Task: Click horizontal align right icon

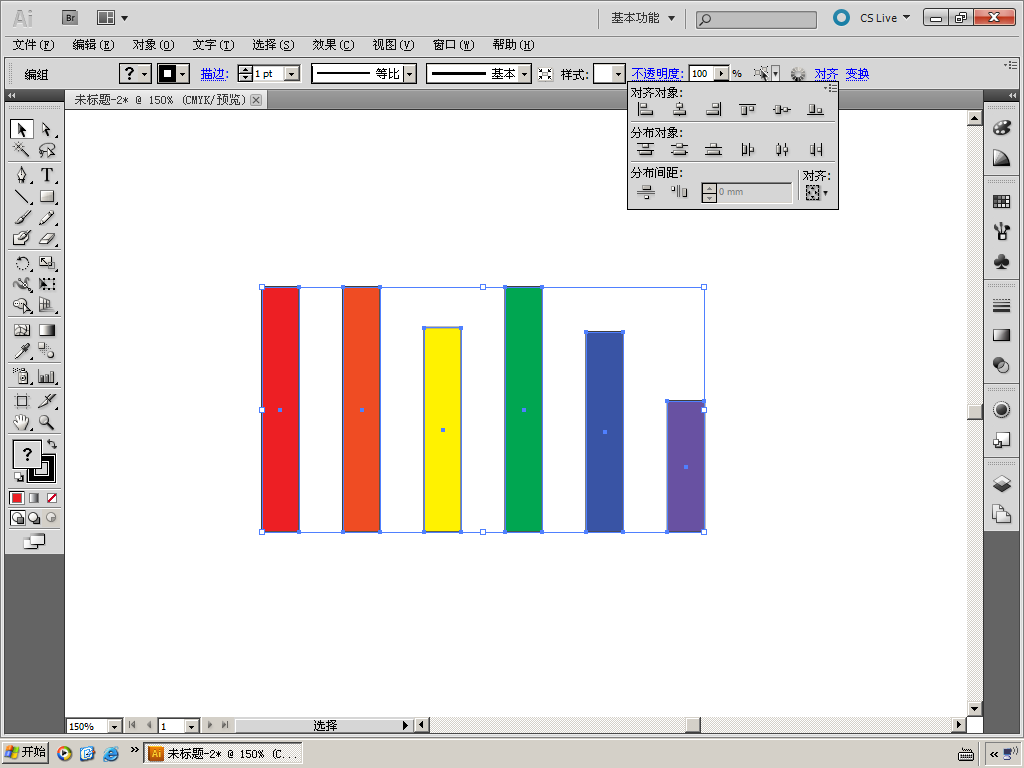Action: pos(714,110)
